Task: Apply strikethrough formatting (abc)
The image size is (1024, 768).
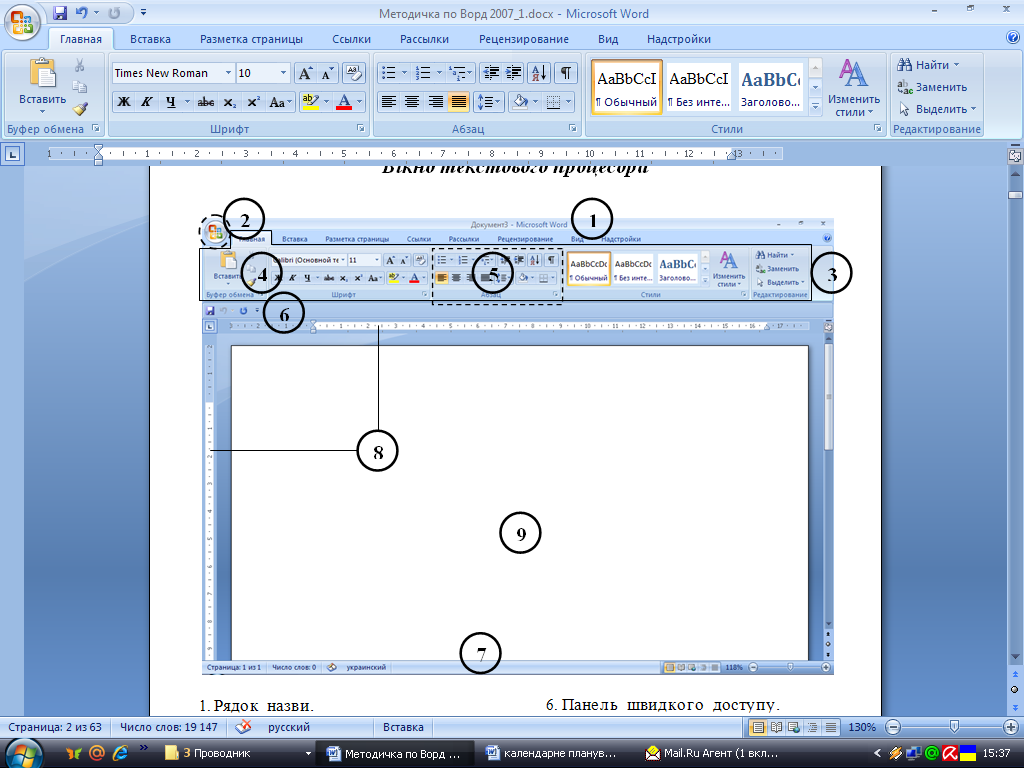Action: (x=206, y=102)
